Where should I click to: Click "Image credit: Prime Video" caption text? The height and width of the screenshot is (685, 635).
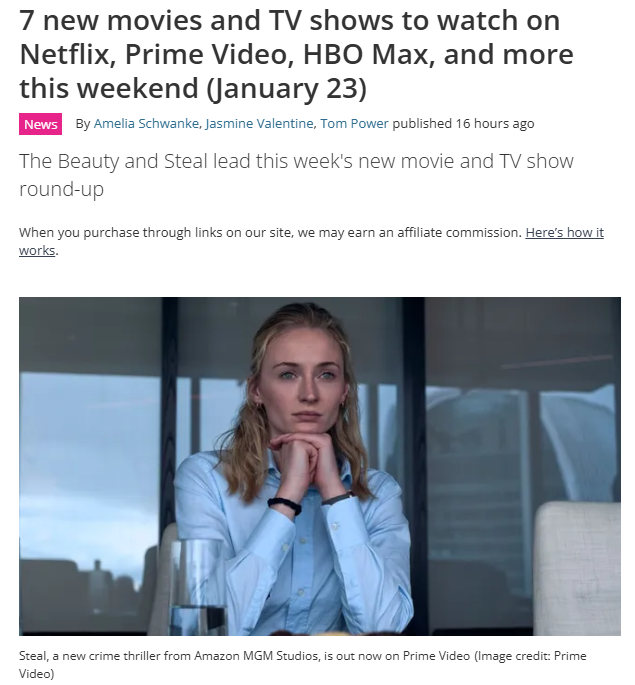[x=531, y=656]
